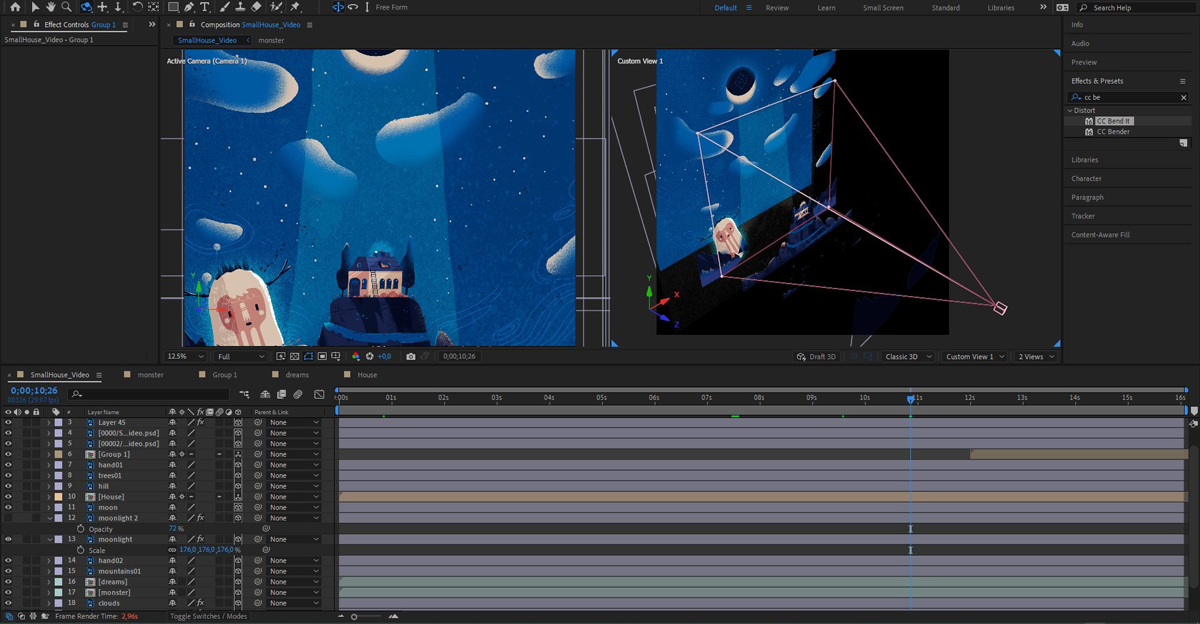The height and width of the screenshot is (624, 1200).
Task: Click the Home icon in the toolbar
Action: point(15,7)
